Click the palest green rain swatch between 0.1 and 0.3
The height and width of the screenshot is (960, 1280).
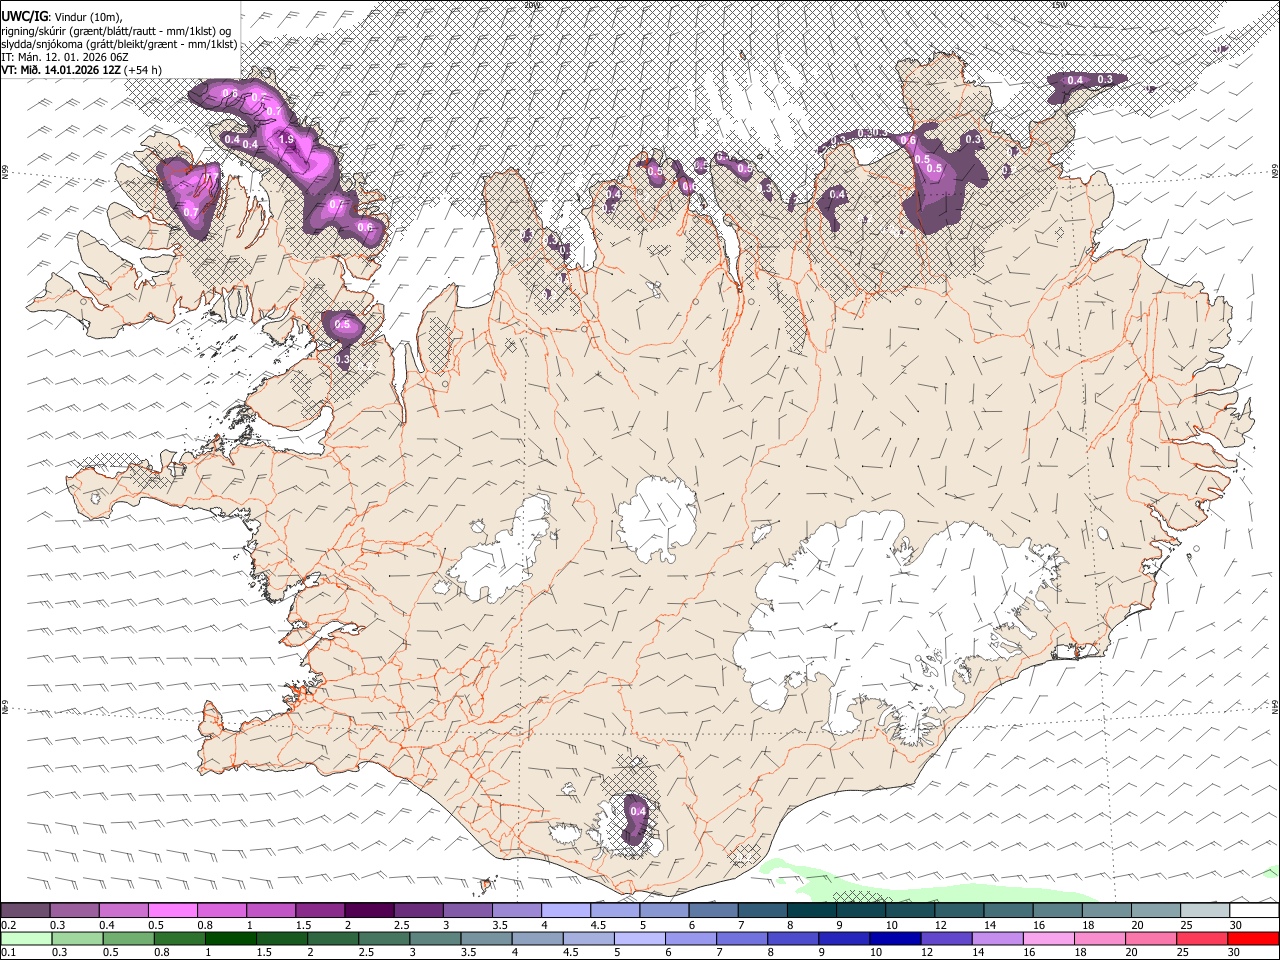click(x=25, y=938)
